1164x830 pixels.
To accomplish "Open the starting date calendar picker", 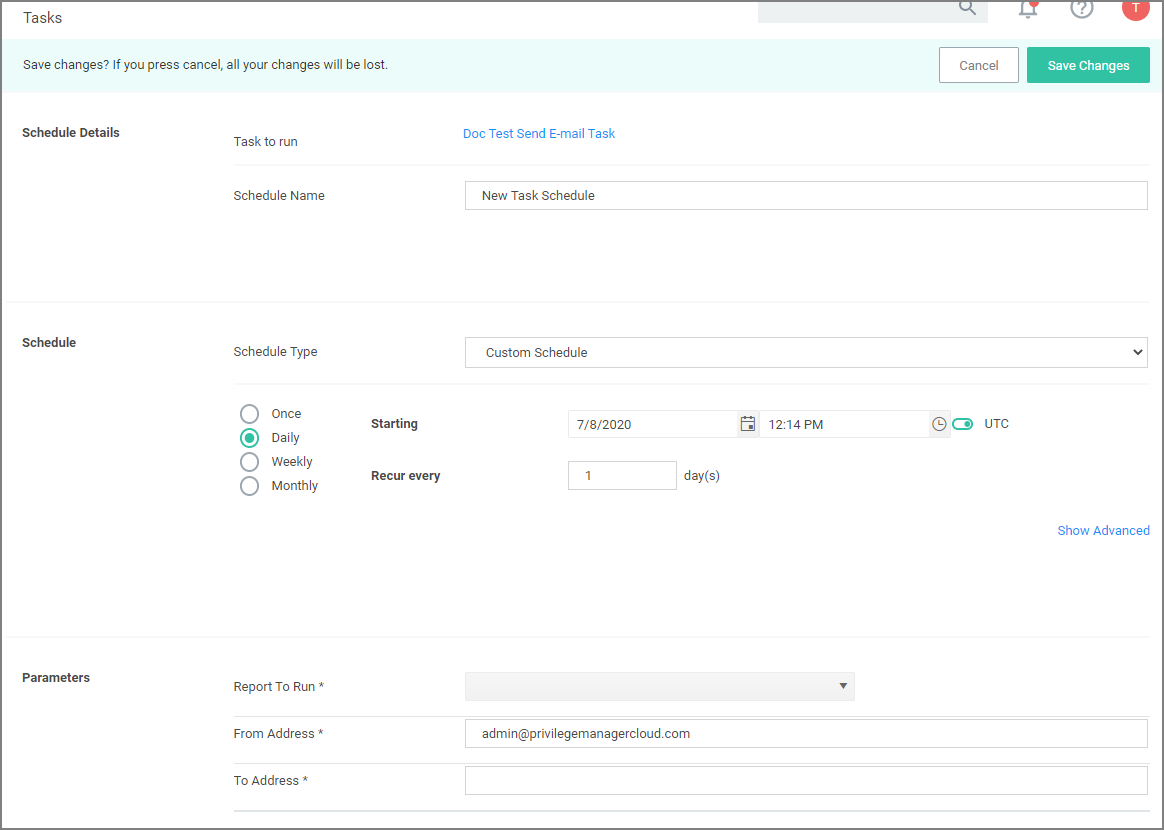I will point(747,424).
